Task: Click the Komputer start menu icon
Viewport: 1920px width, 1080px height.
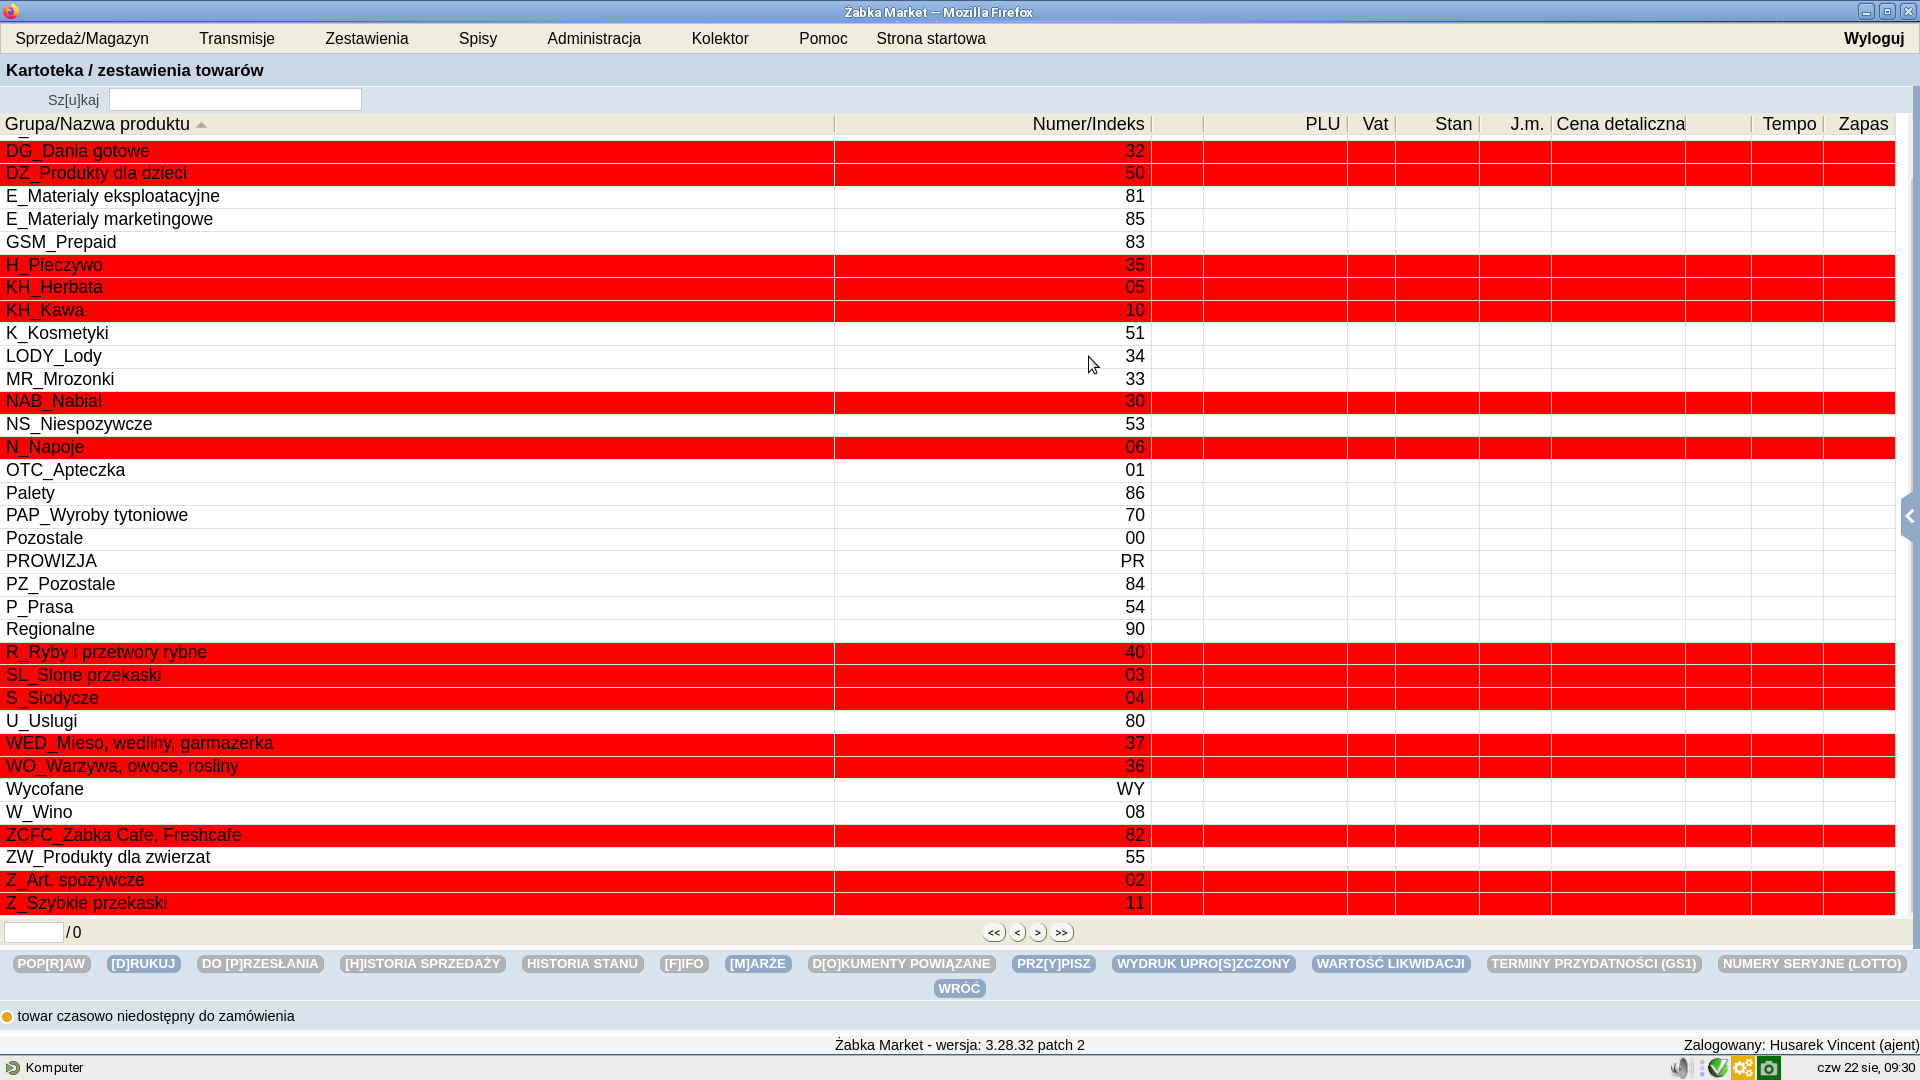Action: click(x=13, y=1068)
